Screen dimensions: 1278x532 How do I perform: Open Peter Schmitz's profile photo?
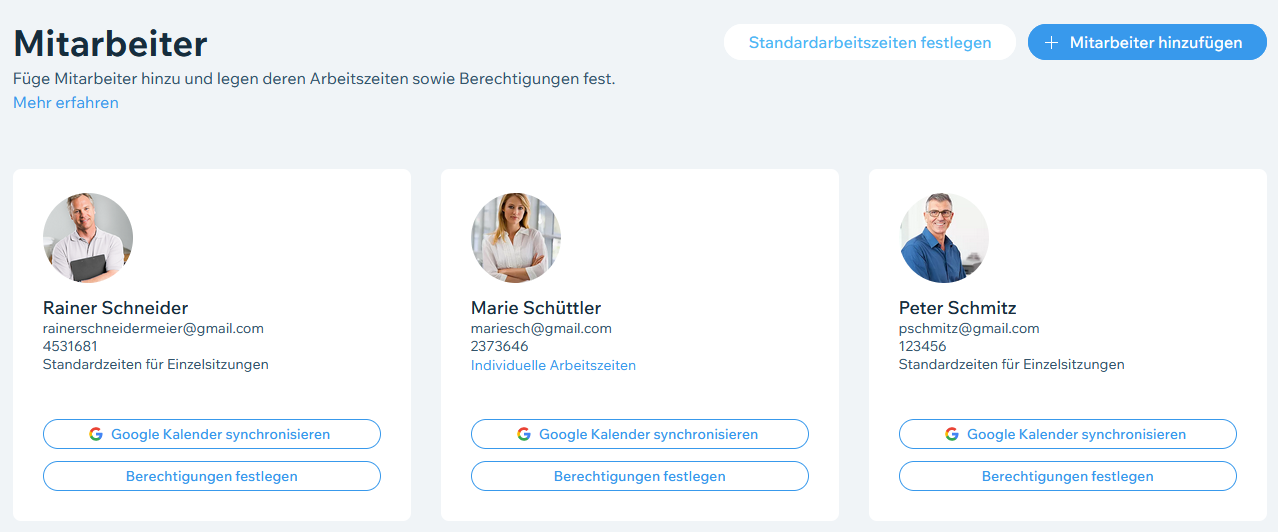pos(944,238)
